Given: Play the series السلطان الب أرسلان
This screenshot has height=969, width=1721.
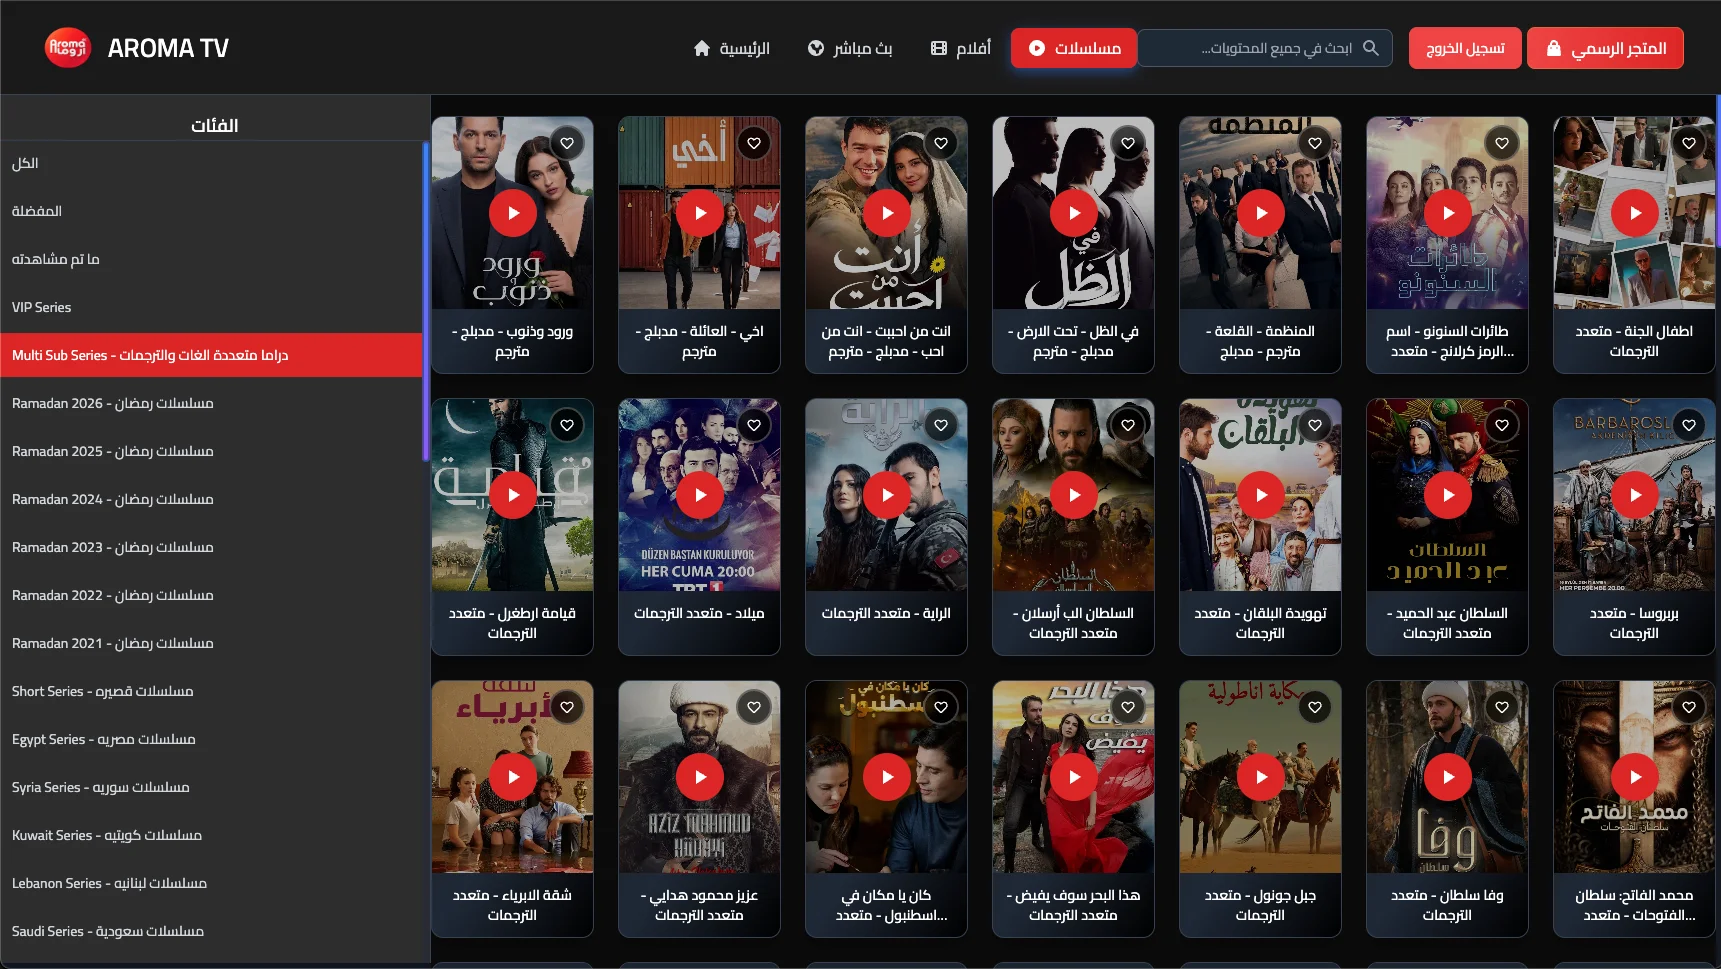Looking at the screenshot, I should (x=1074, y=495).
